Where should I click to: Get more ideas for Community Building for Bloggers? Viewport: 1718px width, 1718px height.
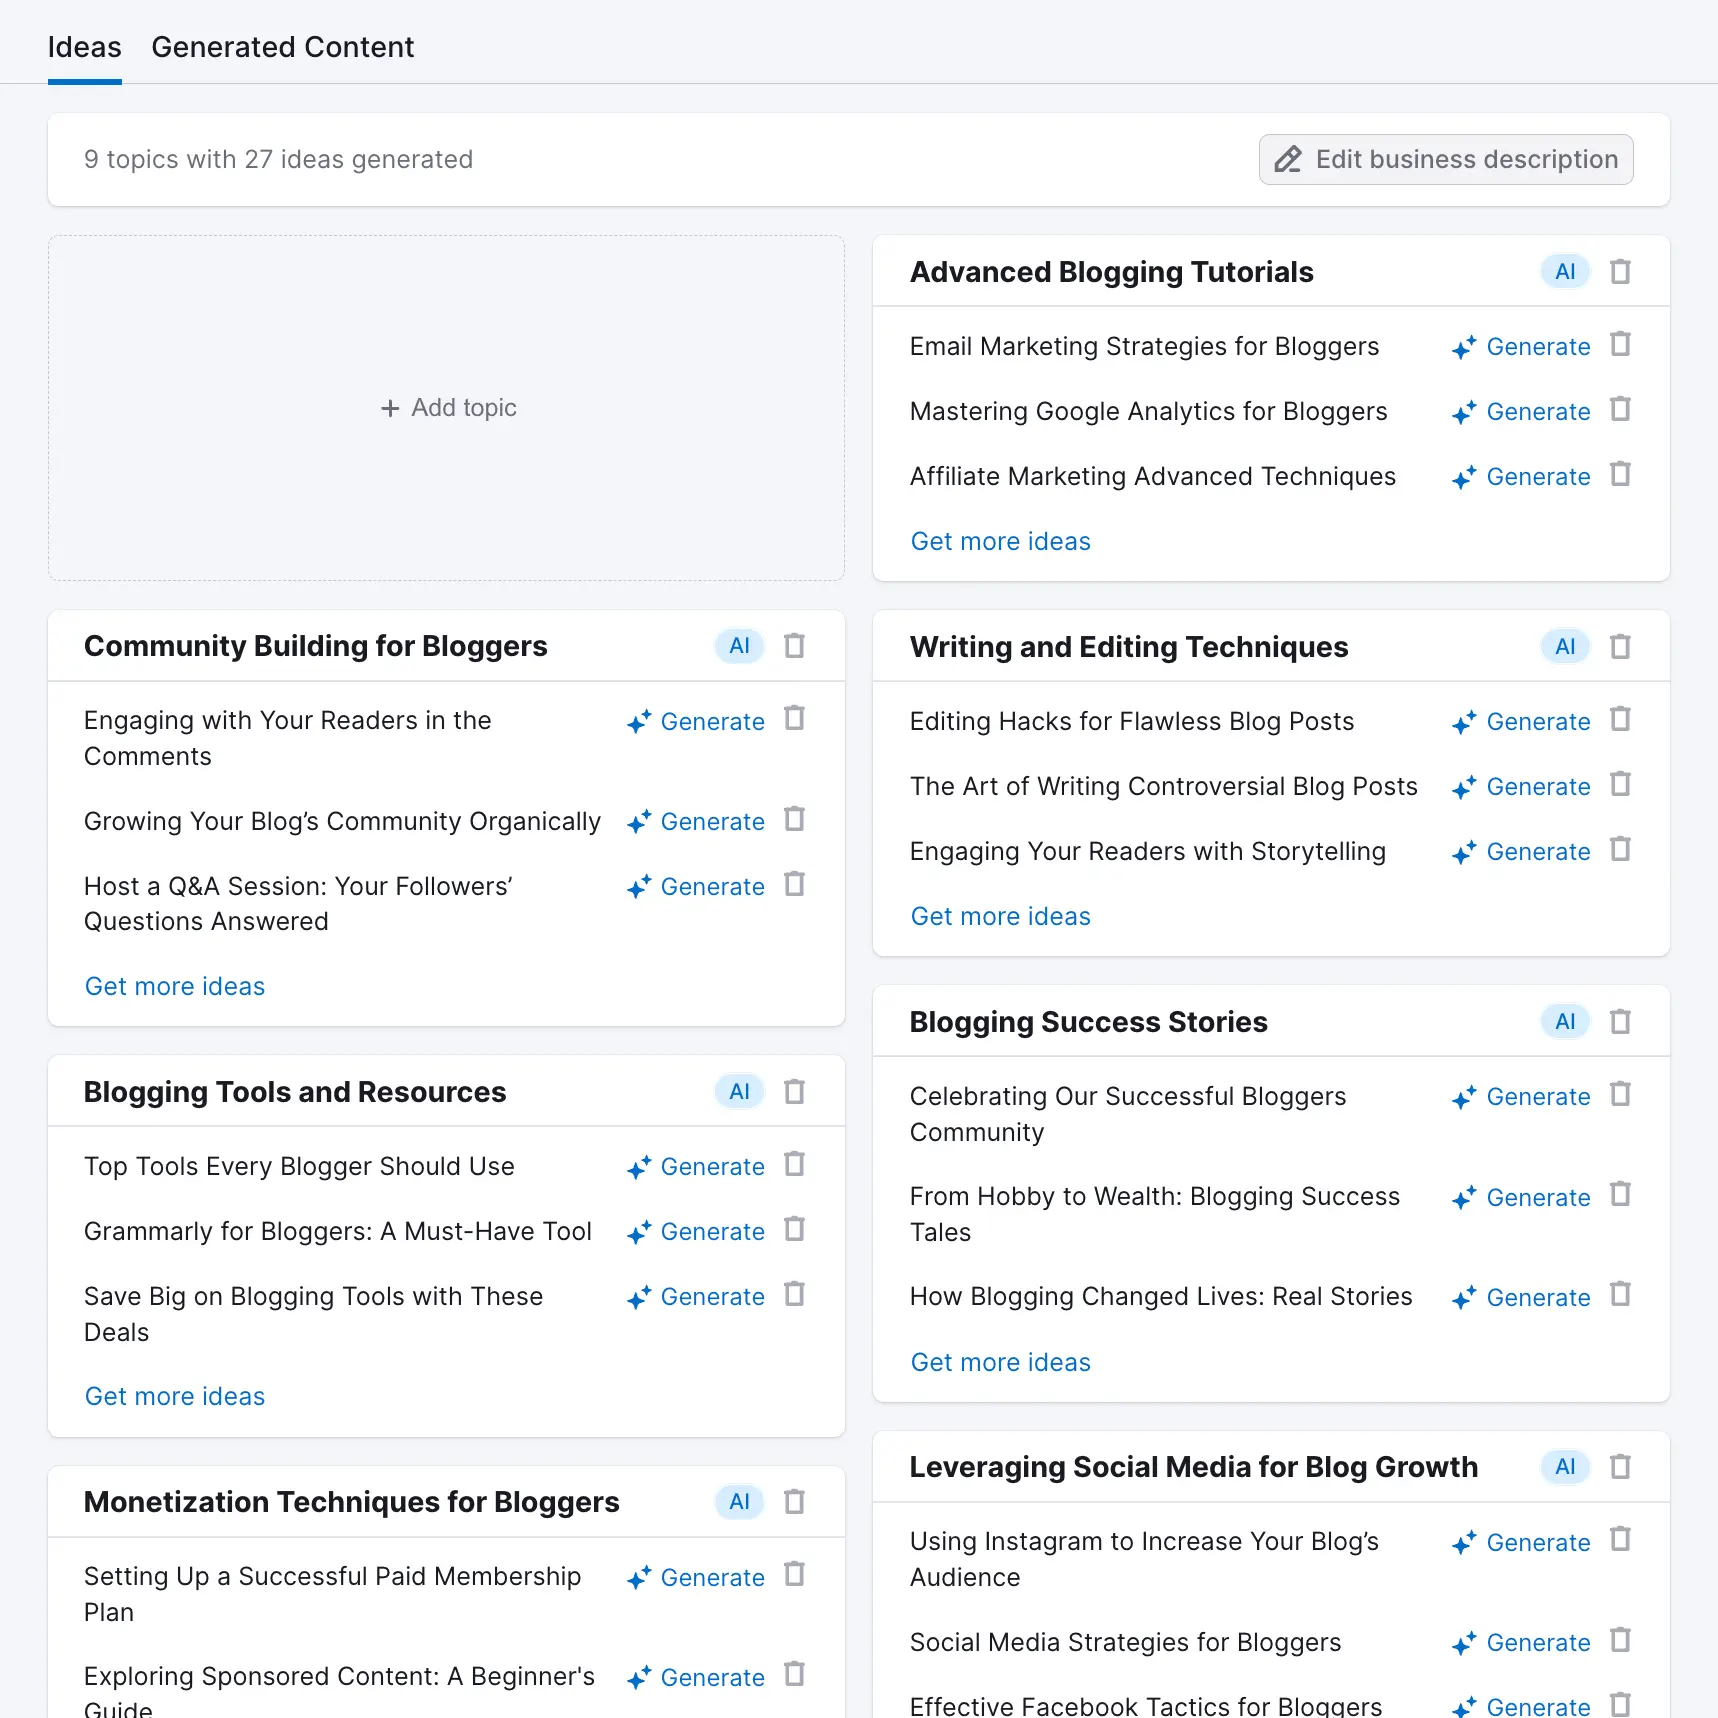[x=174, y=986]
